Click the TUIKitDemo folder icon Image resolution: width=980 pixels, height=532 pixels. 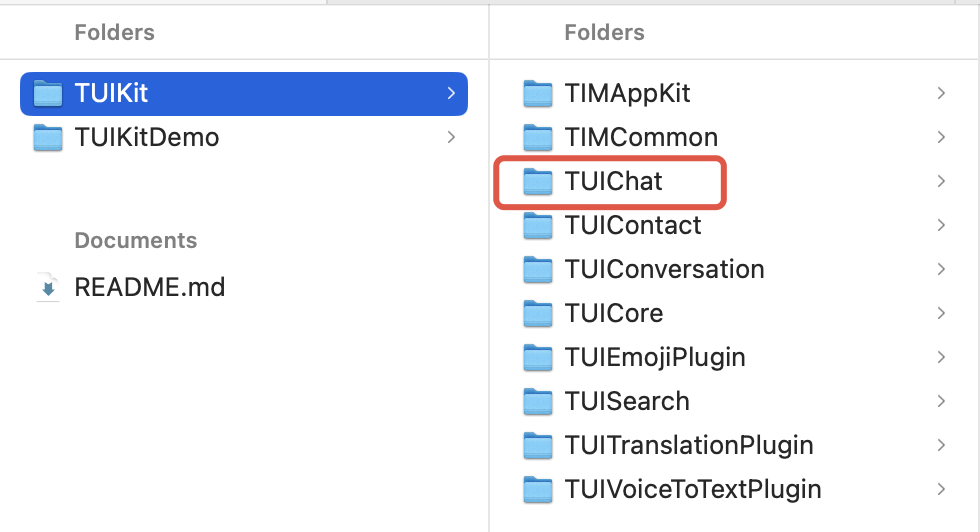click(x=48, y=137)
